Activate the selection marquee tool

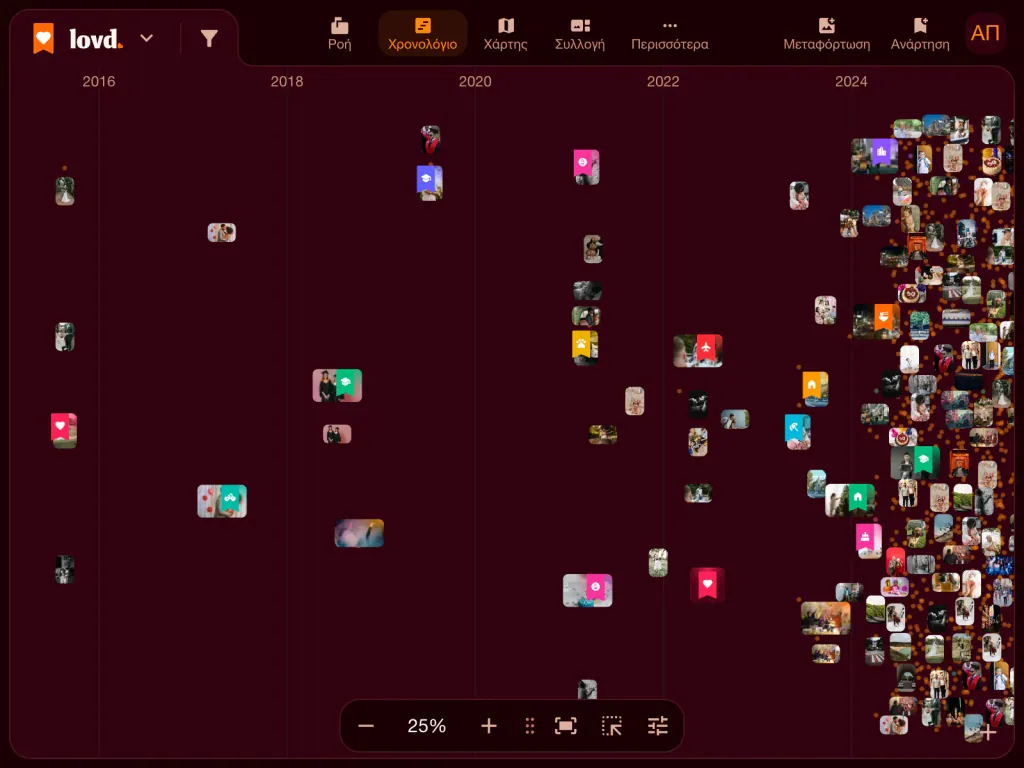[x=612, y=726]
